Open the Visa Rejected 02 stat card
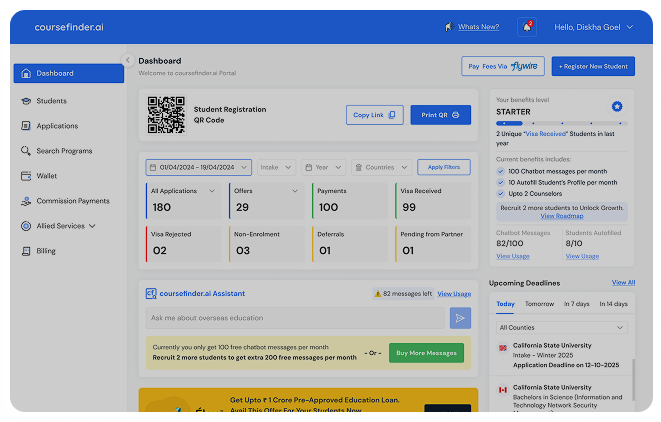 183,244
